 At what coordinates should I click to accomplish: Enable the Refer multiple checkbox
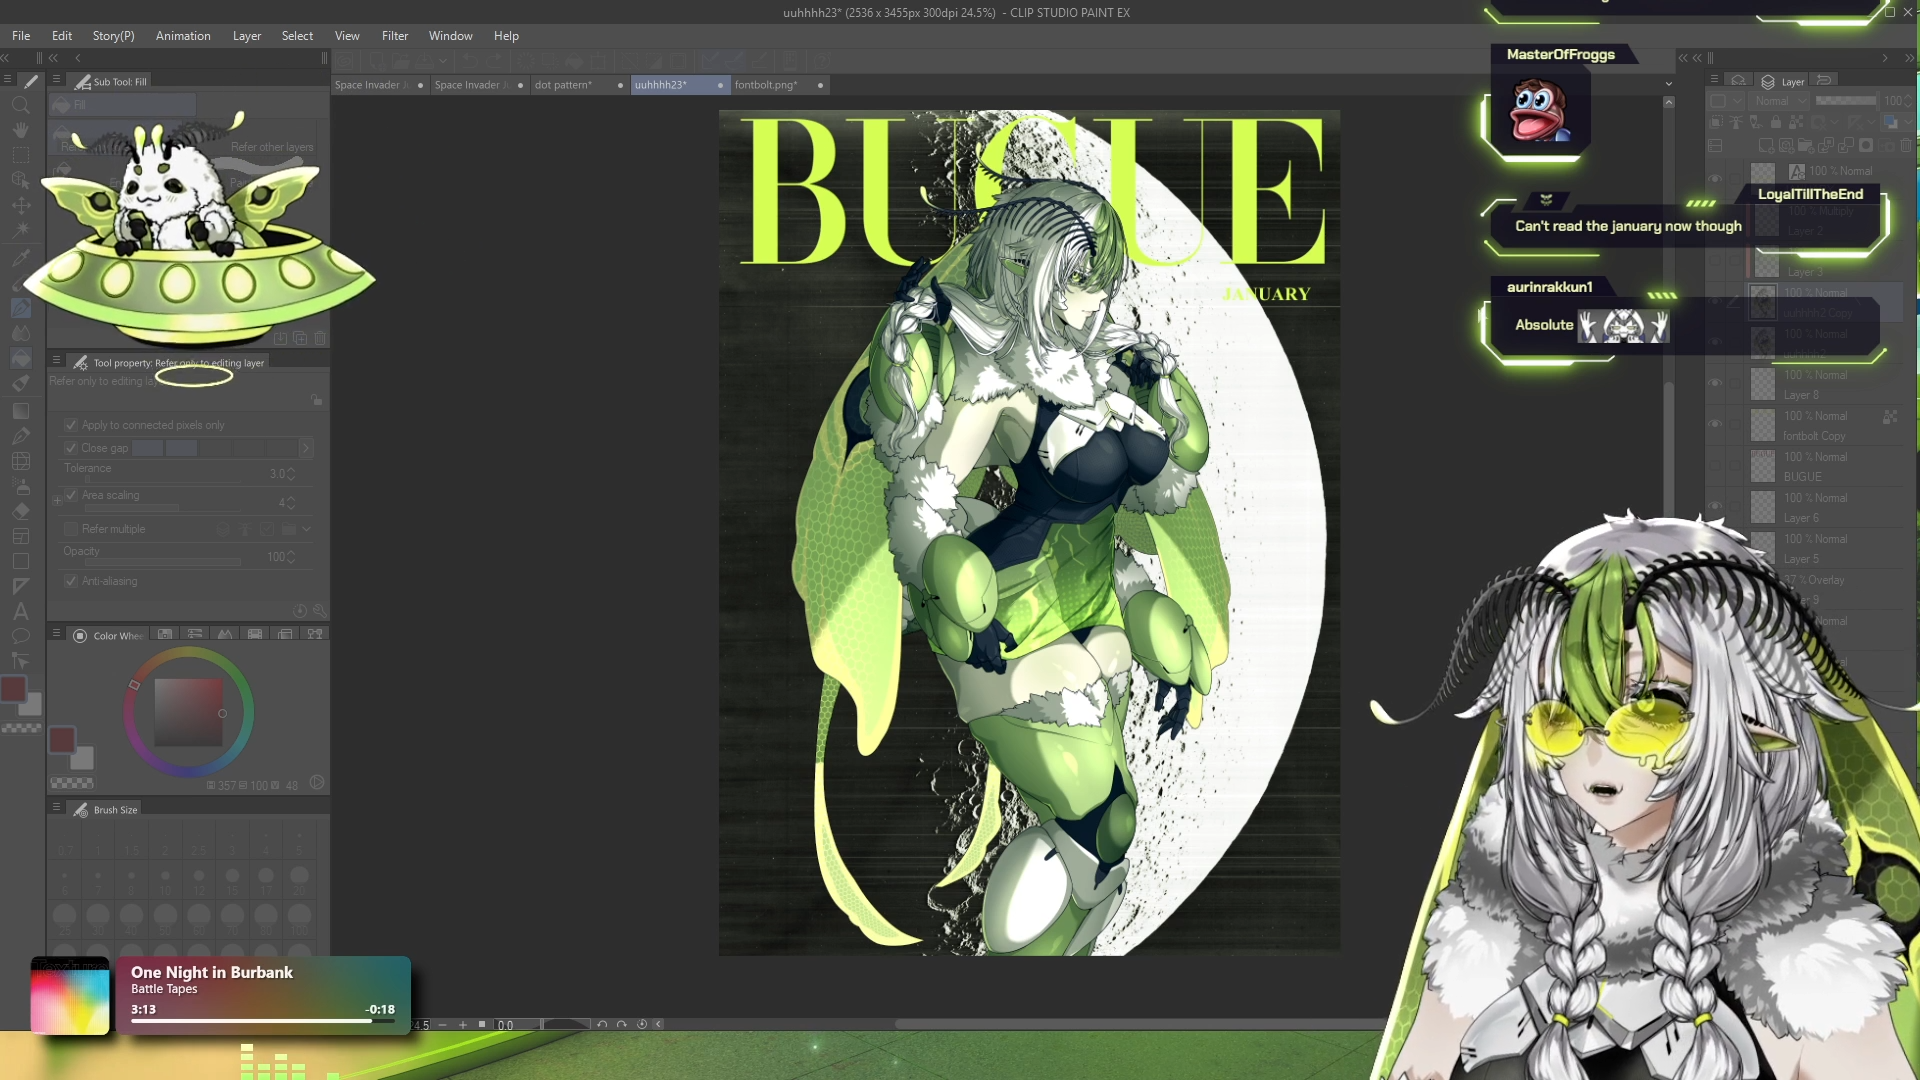[71, 529]
